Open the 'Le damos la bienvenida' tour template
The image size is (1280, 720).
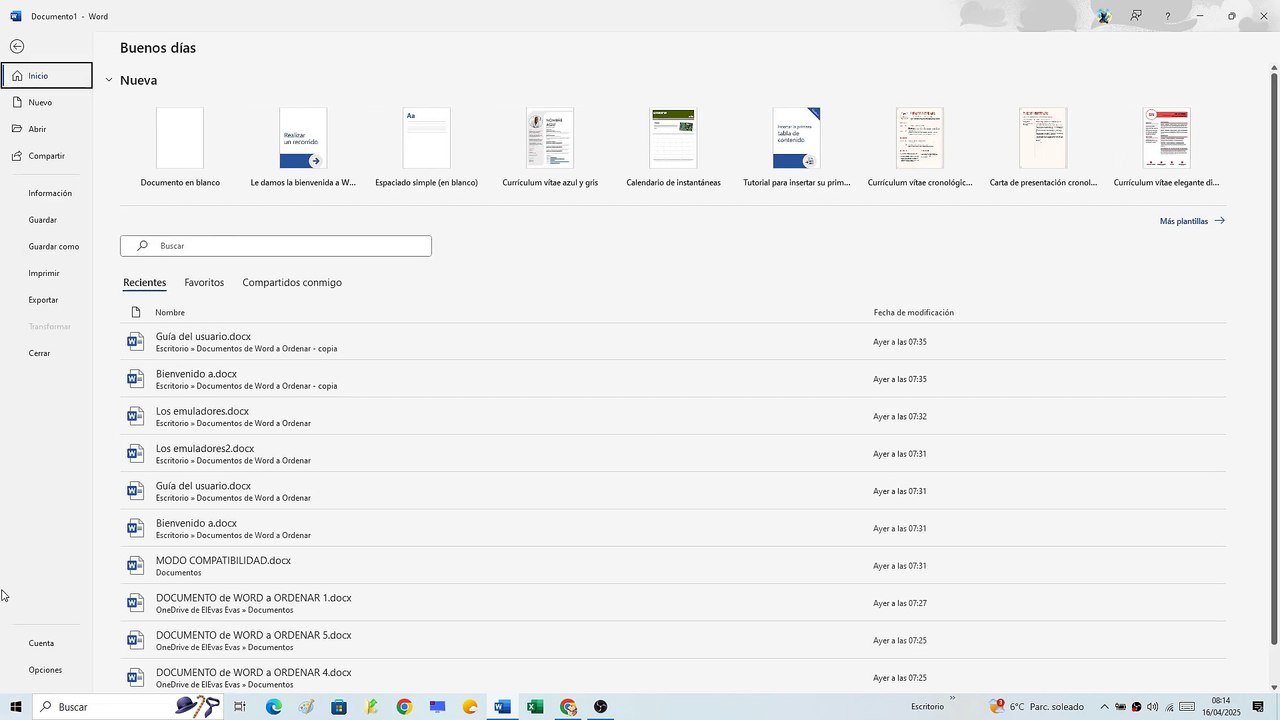[303, 147]
